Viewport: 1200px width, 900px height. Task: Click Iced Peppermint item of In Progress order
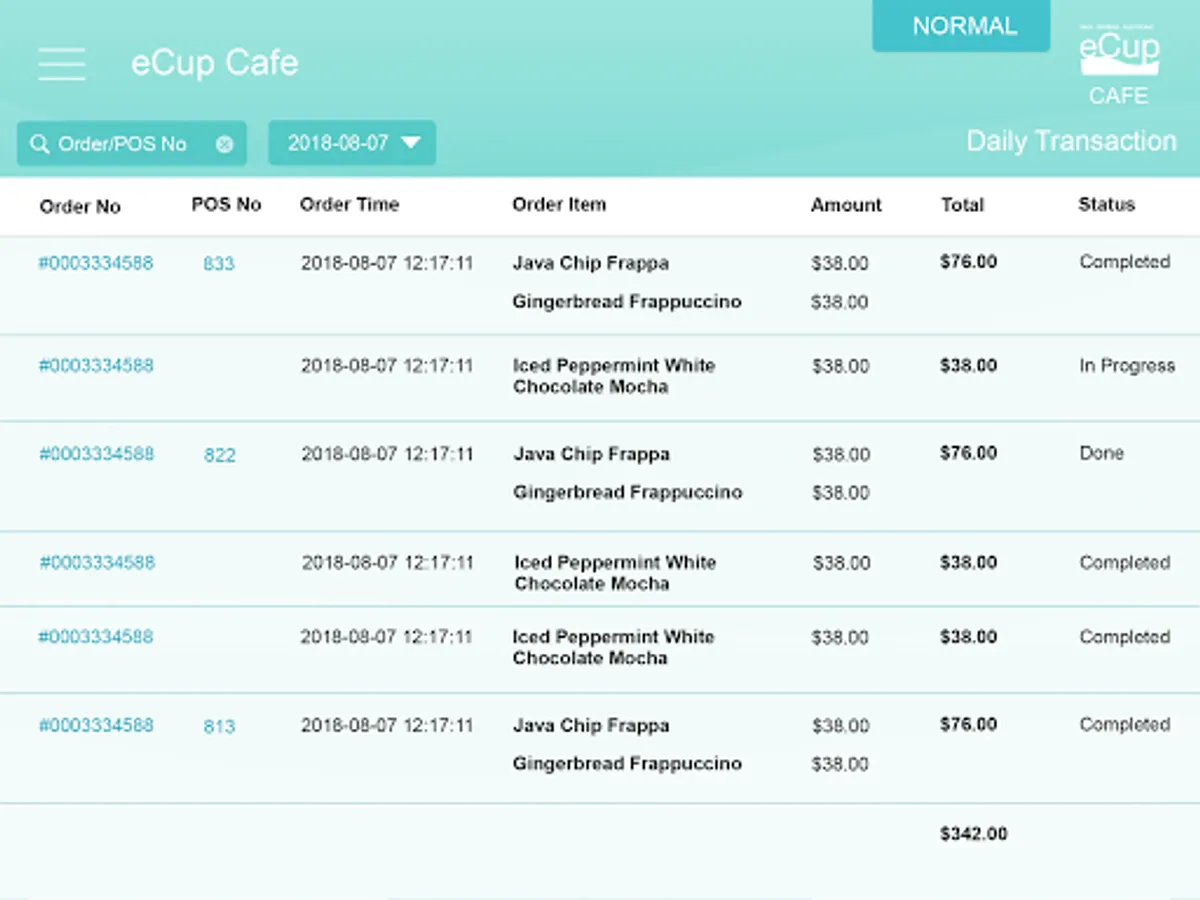tap(614, 376)
